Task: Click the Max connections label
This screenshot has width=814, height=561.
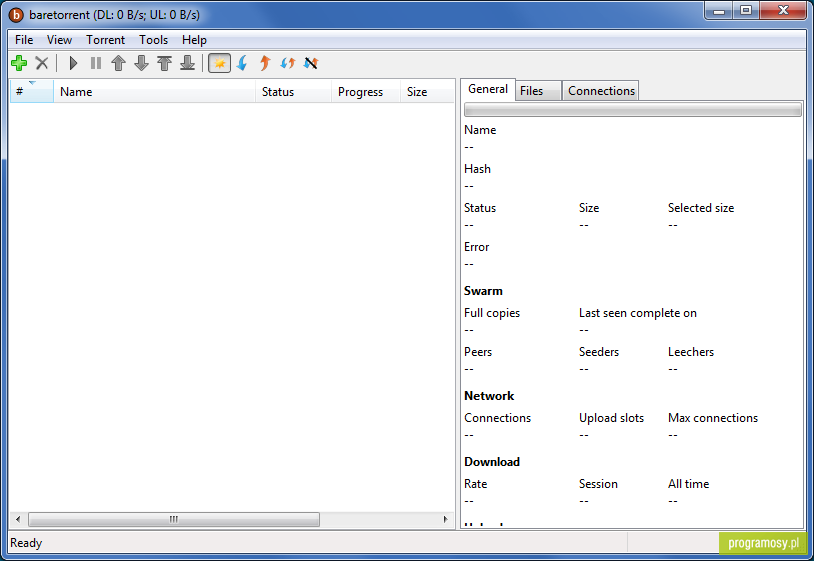Action: point(713,418)
